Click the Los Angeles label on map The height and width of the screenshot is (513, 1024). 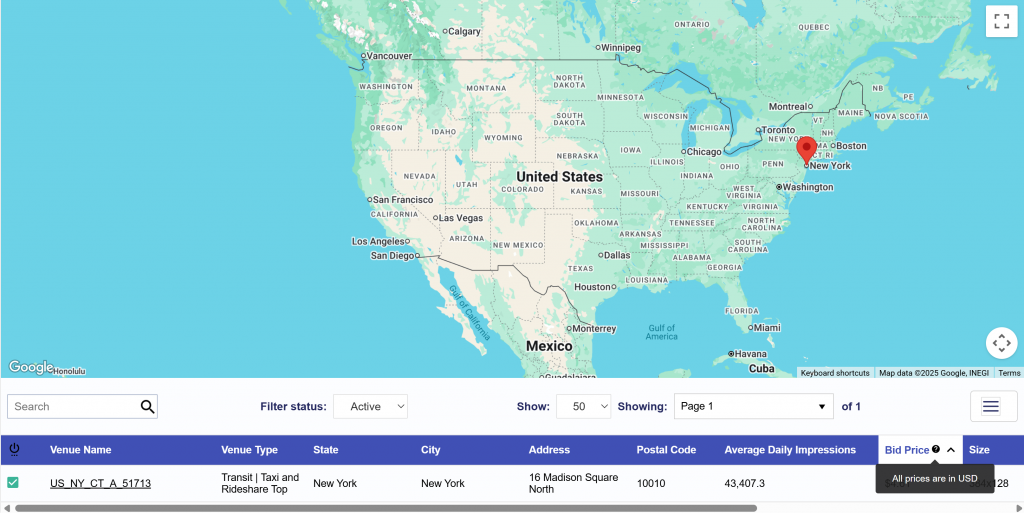point(378,241)
